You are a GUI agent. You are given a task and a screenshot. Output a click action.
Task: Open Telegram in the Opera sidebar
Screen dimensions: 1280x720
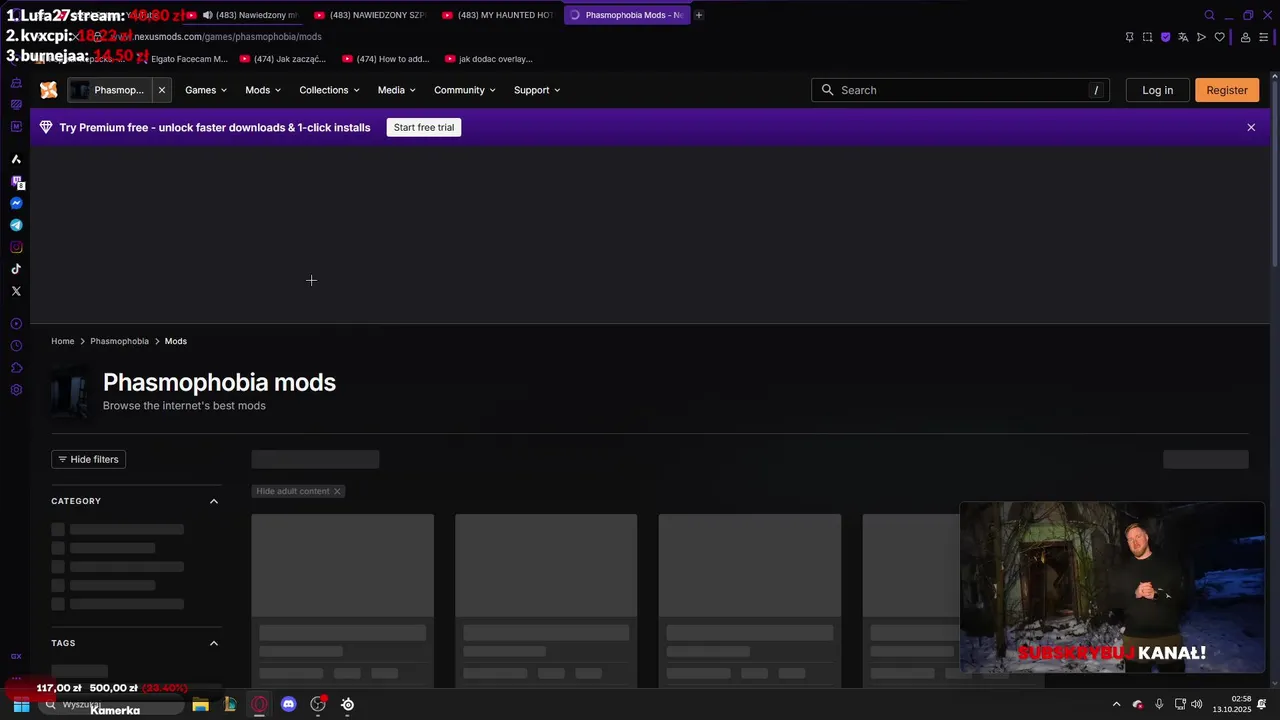(16, 225)
